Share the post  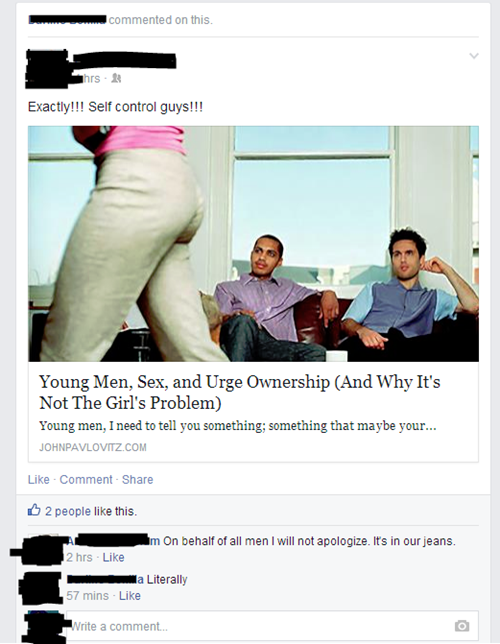(x=138, y=479)
